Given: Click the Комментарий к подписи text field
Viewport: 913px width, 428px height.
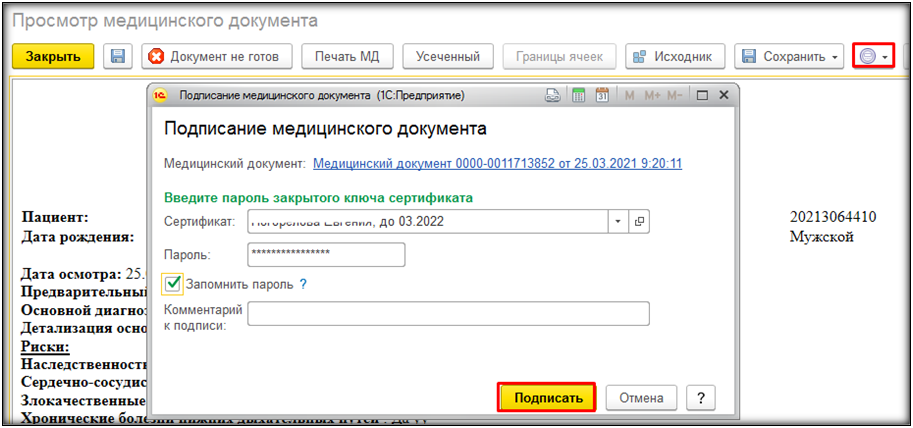Looking at the screenshot, I should click(x=449, y=314).
